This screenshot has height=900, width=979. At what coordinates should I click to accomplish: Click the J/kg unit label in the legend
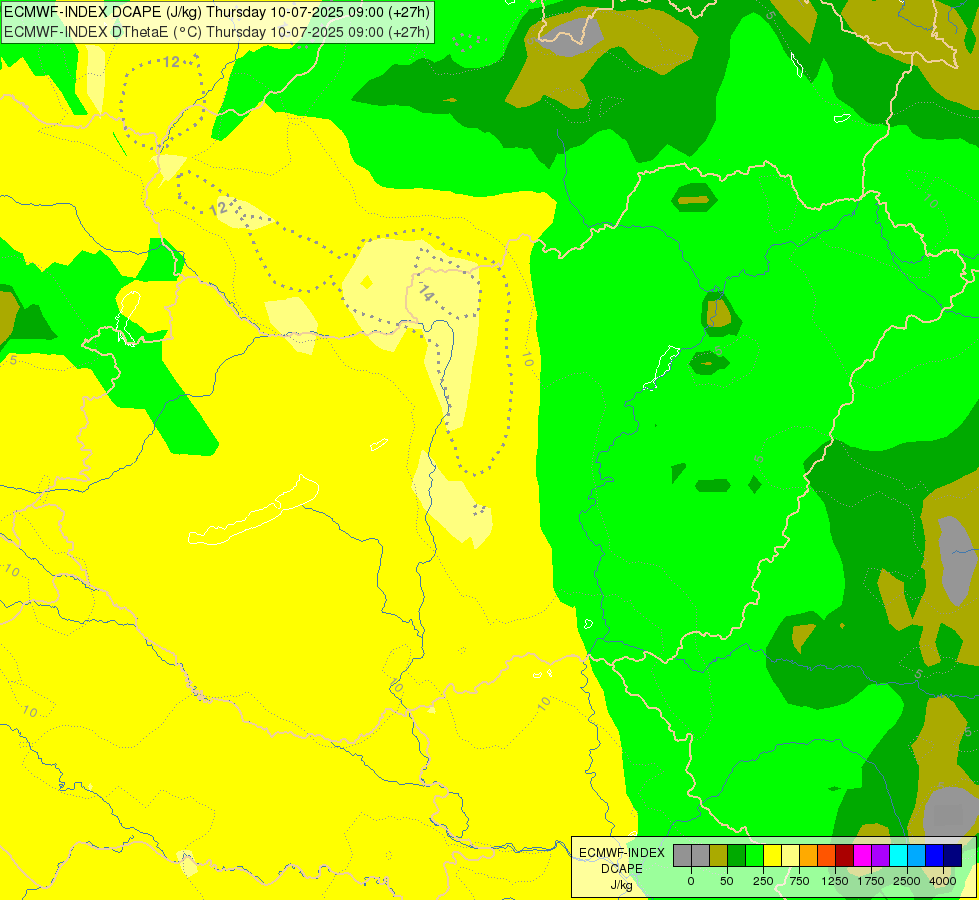[x=621, y=885]
